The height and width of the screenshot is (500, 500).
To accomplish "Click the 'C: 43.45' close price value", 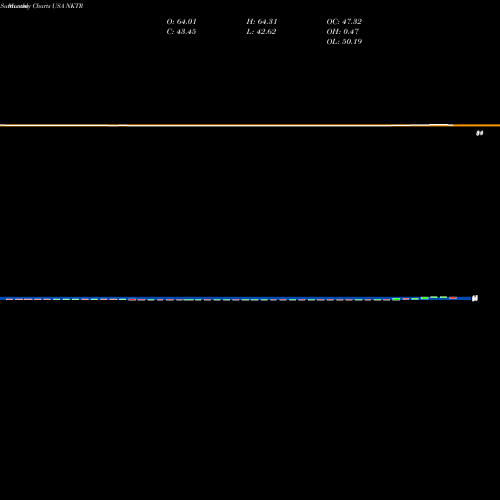I will [181, 32].
